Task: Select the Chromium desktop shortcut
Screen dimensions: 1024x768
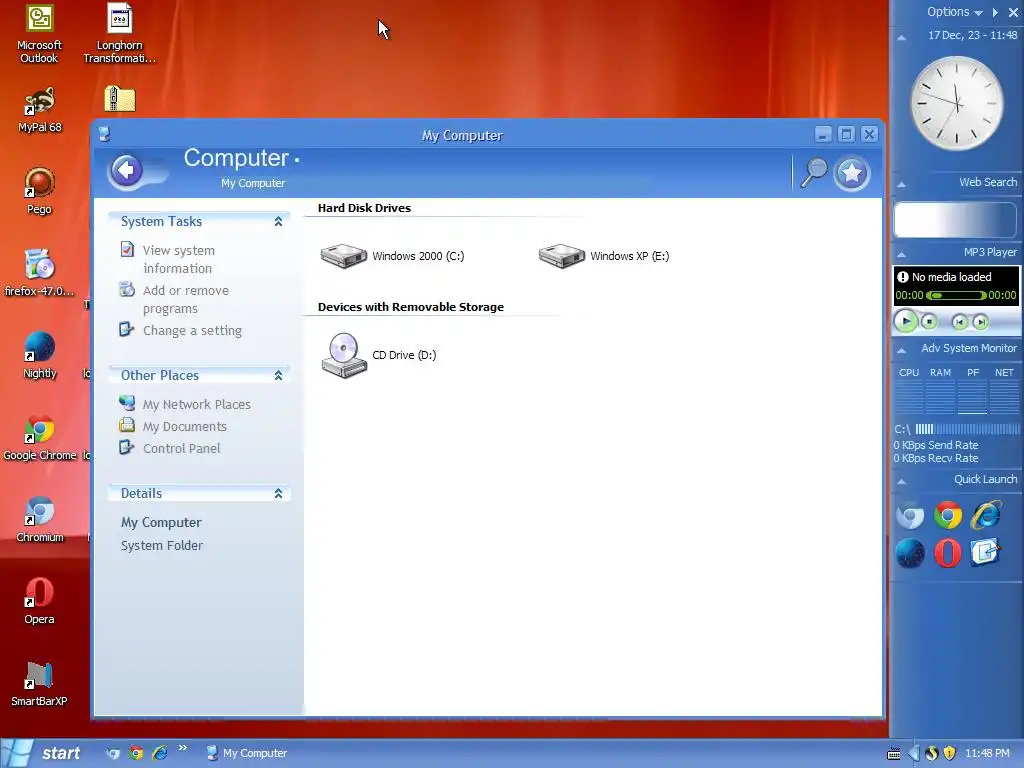Action: [x=40, y=520]
